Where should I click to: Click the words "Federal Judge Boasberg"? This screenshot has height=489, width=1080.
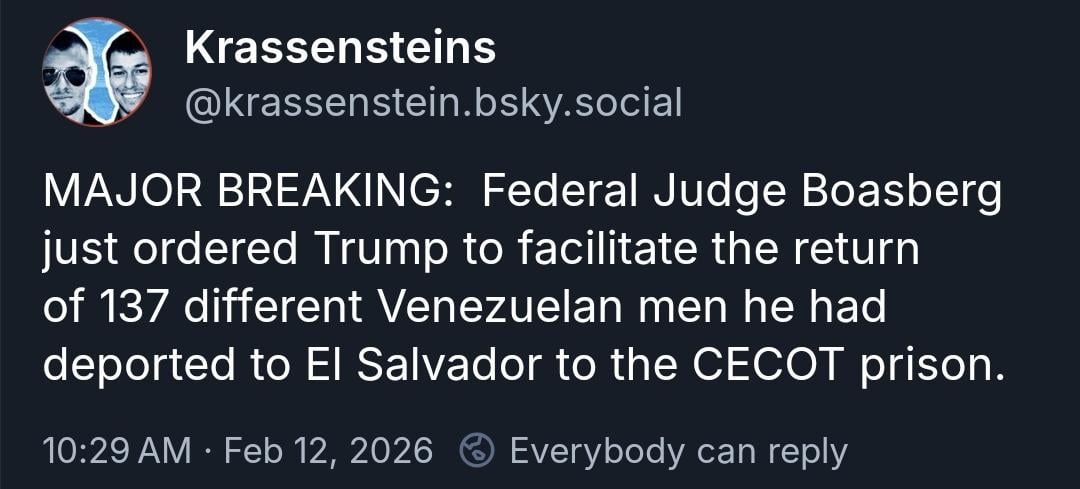742,193
